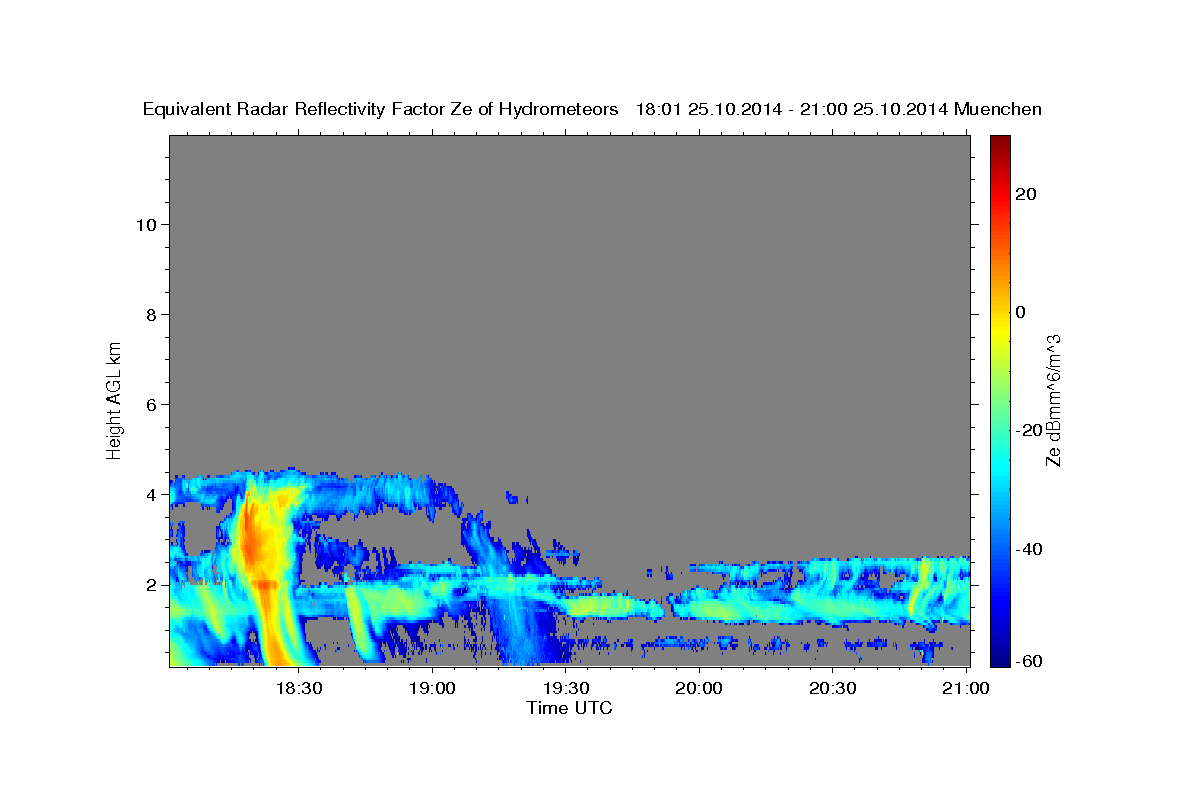Click the '19:00' time tick label

[432, 688]
